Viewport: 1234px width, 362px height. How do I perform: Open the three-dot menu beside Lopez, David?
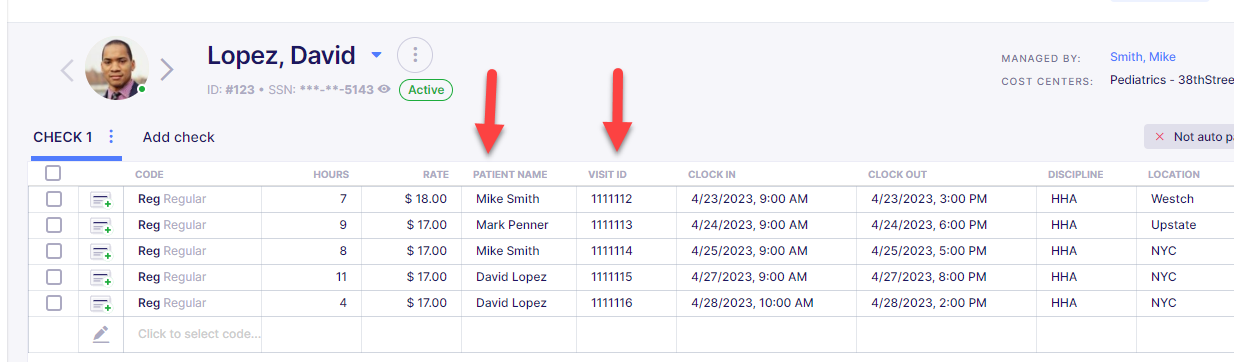click(415, 54)
